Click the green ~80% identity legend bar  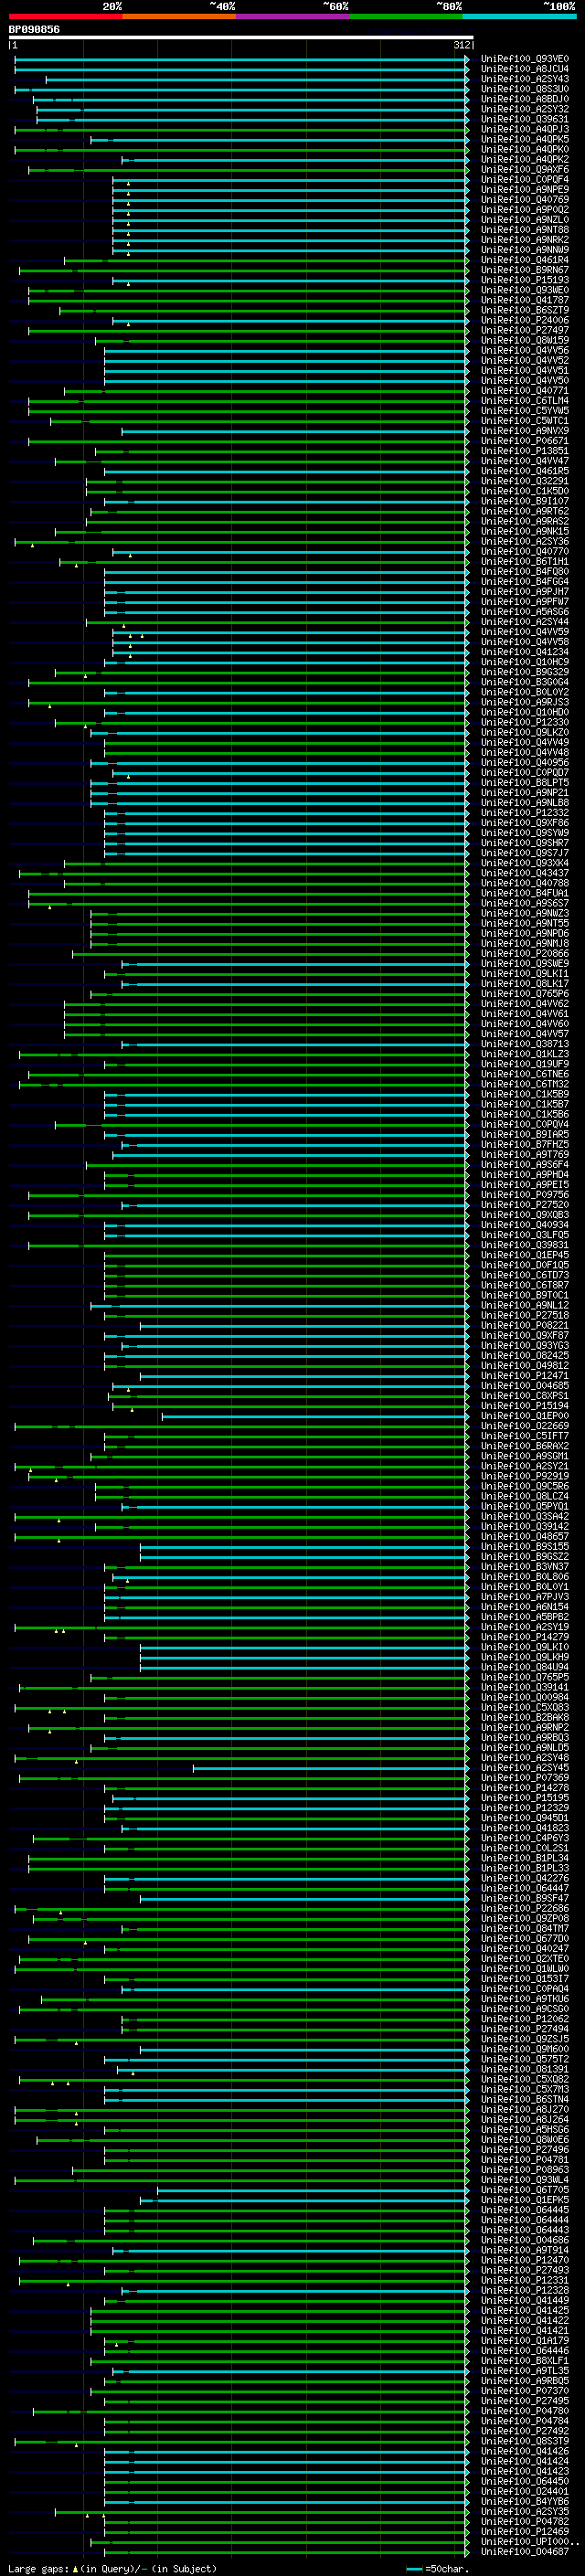point(406,16)
